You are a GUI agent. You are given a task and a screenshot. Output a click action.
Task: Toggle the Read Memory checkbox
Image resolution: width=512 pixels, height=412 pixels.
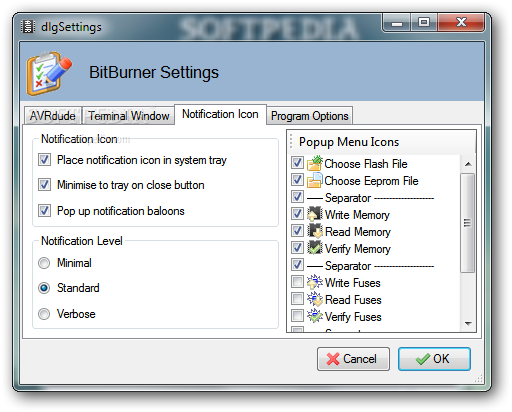(297, 231)
